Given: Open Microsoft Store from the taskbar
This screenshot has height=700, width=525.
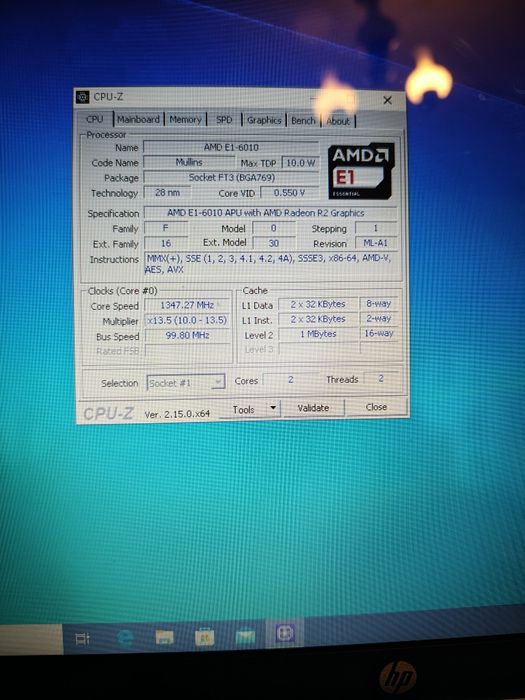Looking at the screenshot, I should (x=204, y=636).
